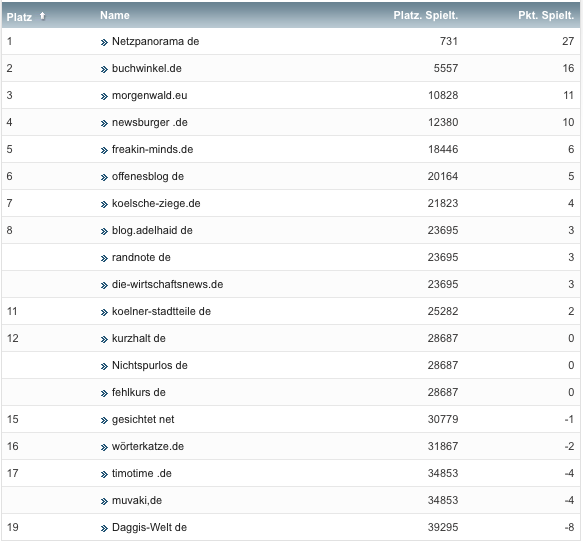
Task: Sort by the Name column header
Action: click(115, 15)
